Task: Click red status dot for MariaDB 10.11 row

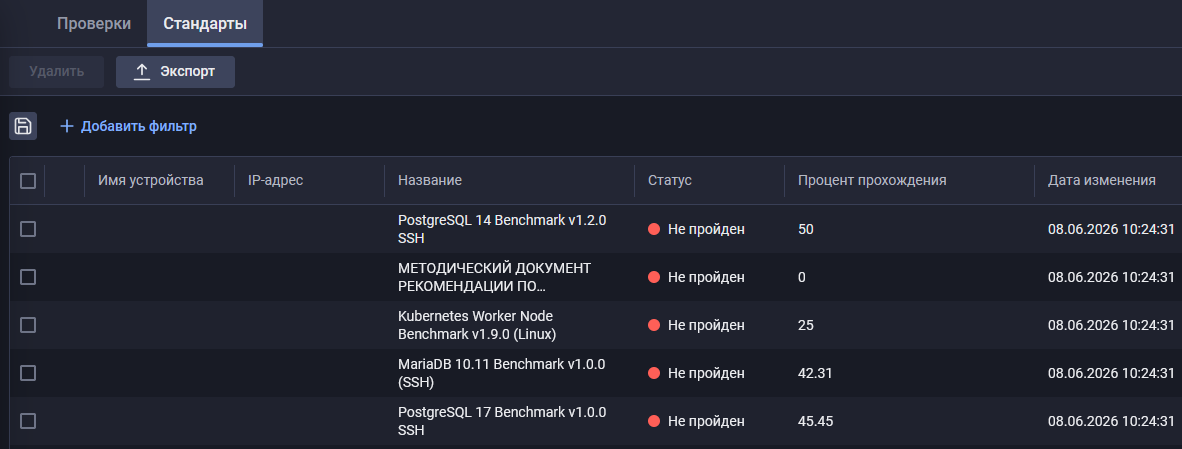Action: [x=654, y=373]
